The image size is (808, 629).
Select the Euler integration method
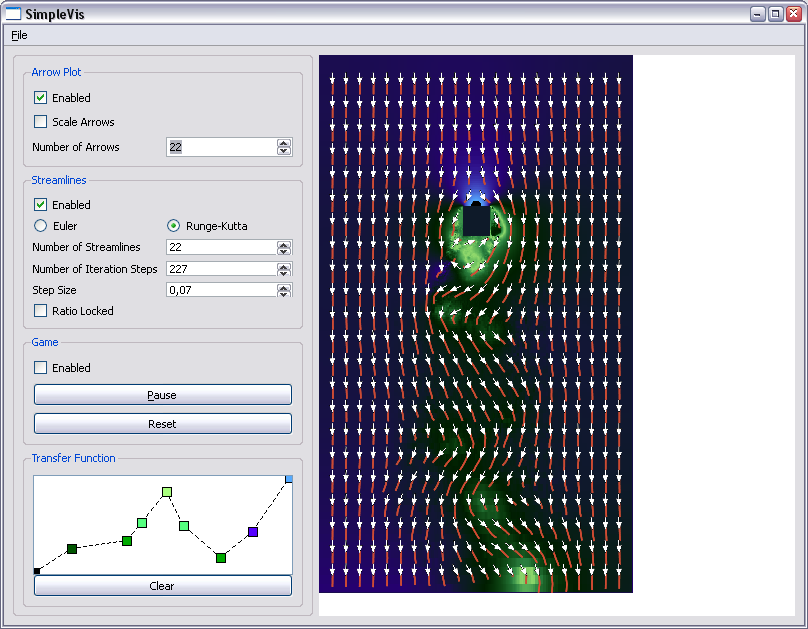tap(41, 226)
